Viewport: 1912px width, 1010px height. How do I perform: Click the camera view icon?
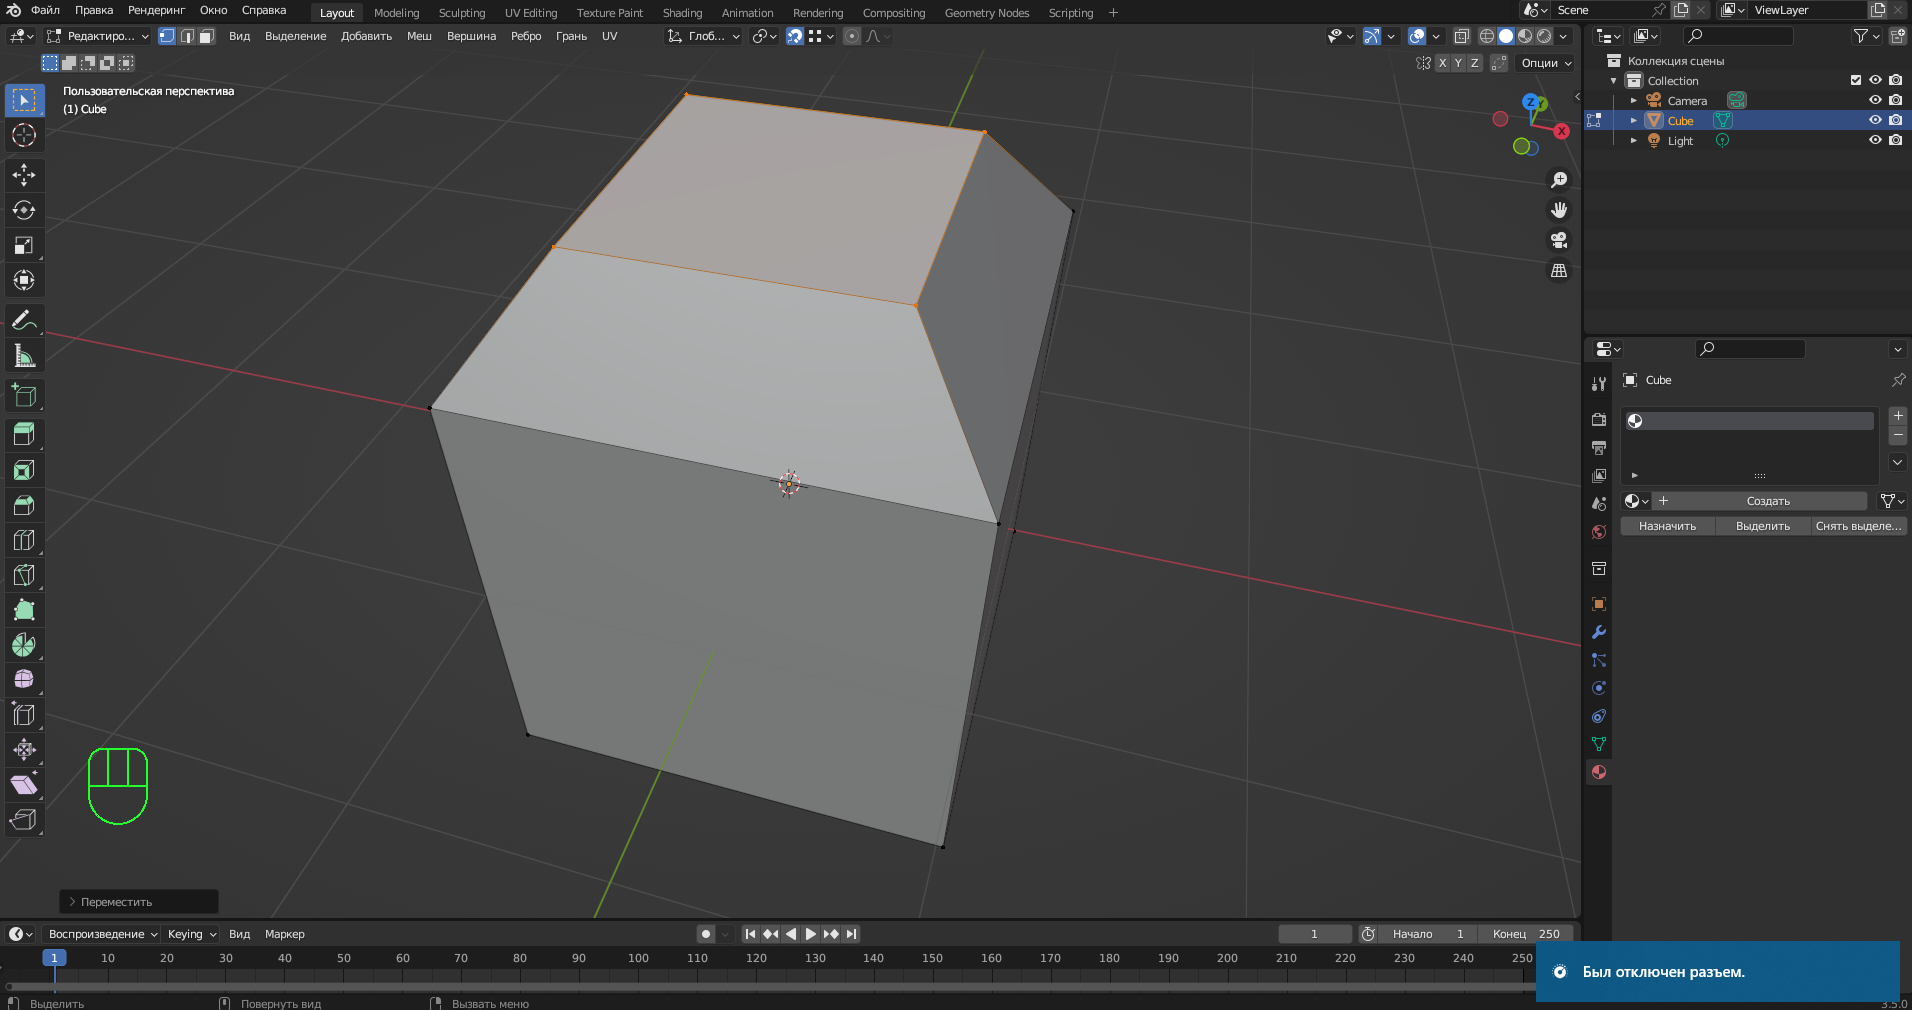tap(1558, 241)
